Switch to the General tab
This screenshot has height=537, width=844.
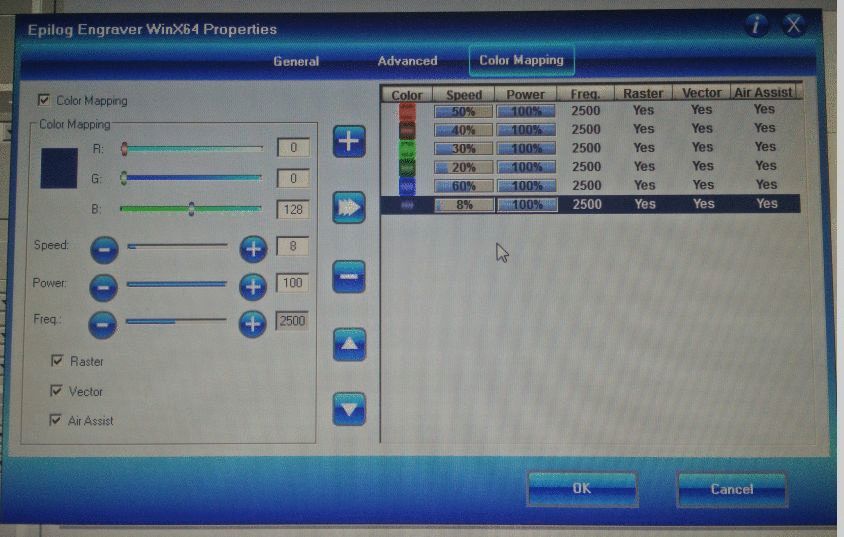[296, 61]
